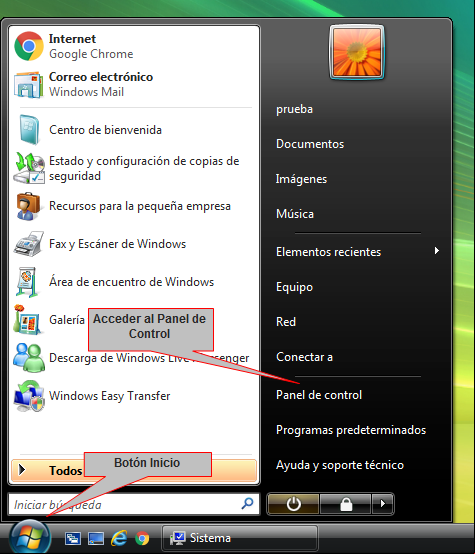Expand Todos los programas list
This screenshot has width=475, height=554.
coord(134,471)
